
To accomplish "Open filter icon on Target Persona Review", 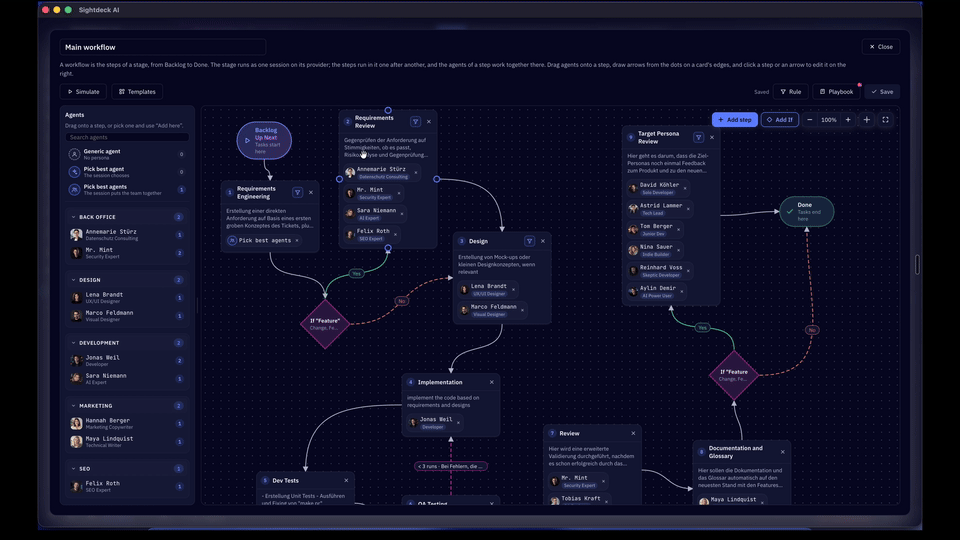I will 699,137.
